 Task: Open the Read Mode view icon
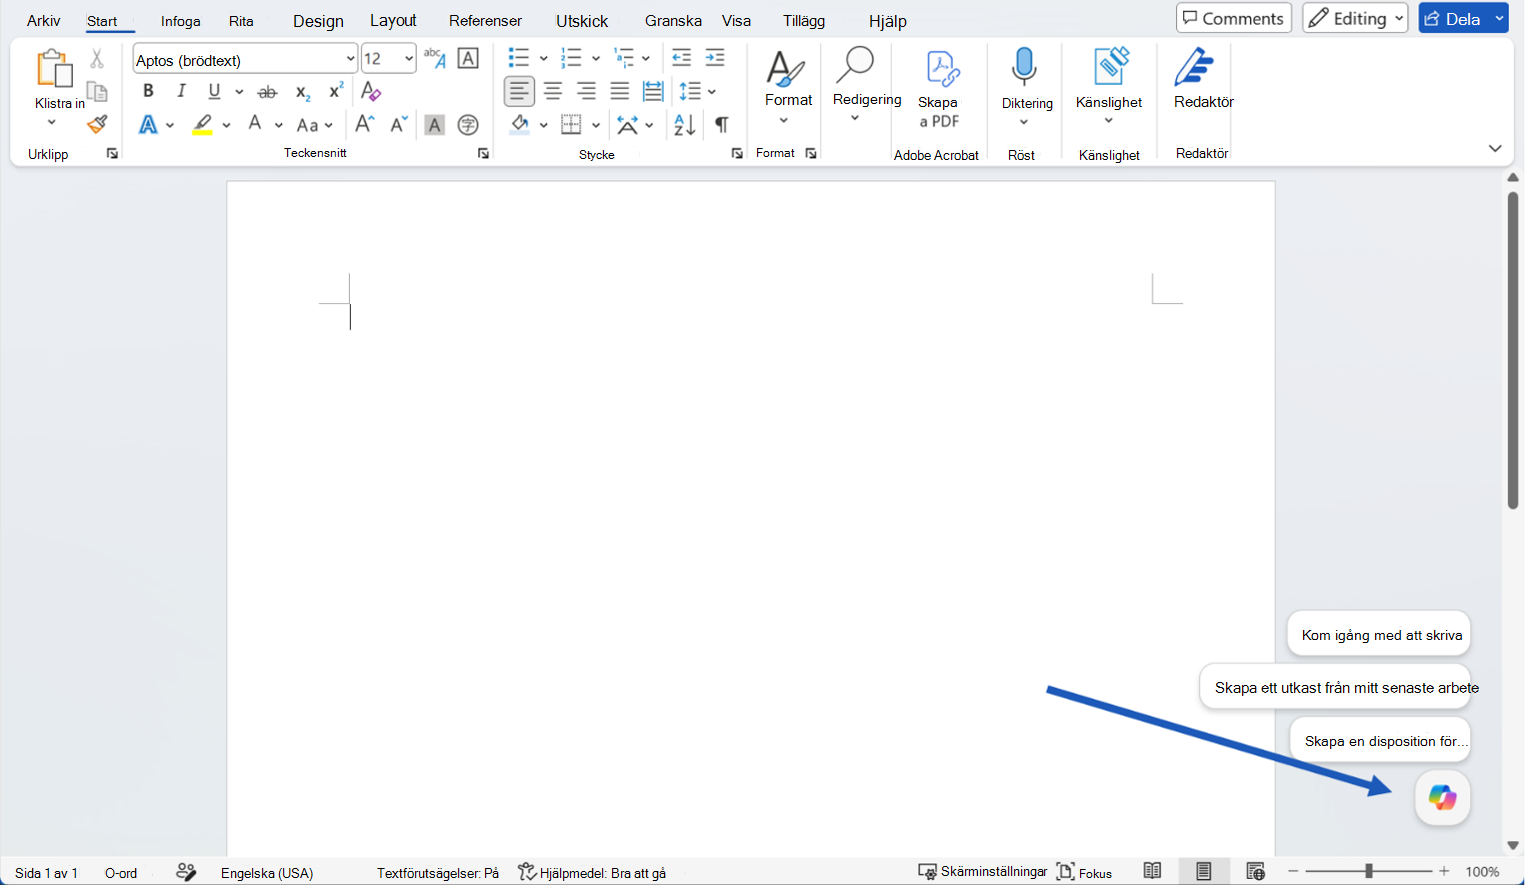[x=1153, y=872]
